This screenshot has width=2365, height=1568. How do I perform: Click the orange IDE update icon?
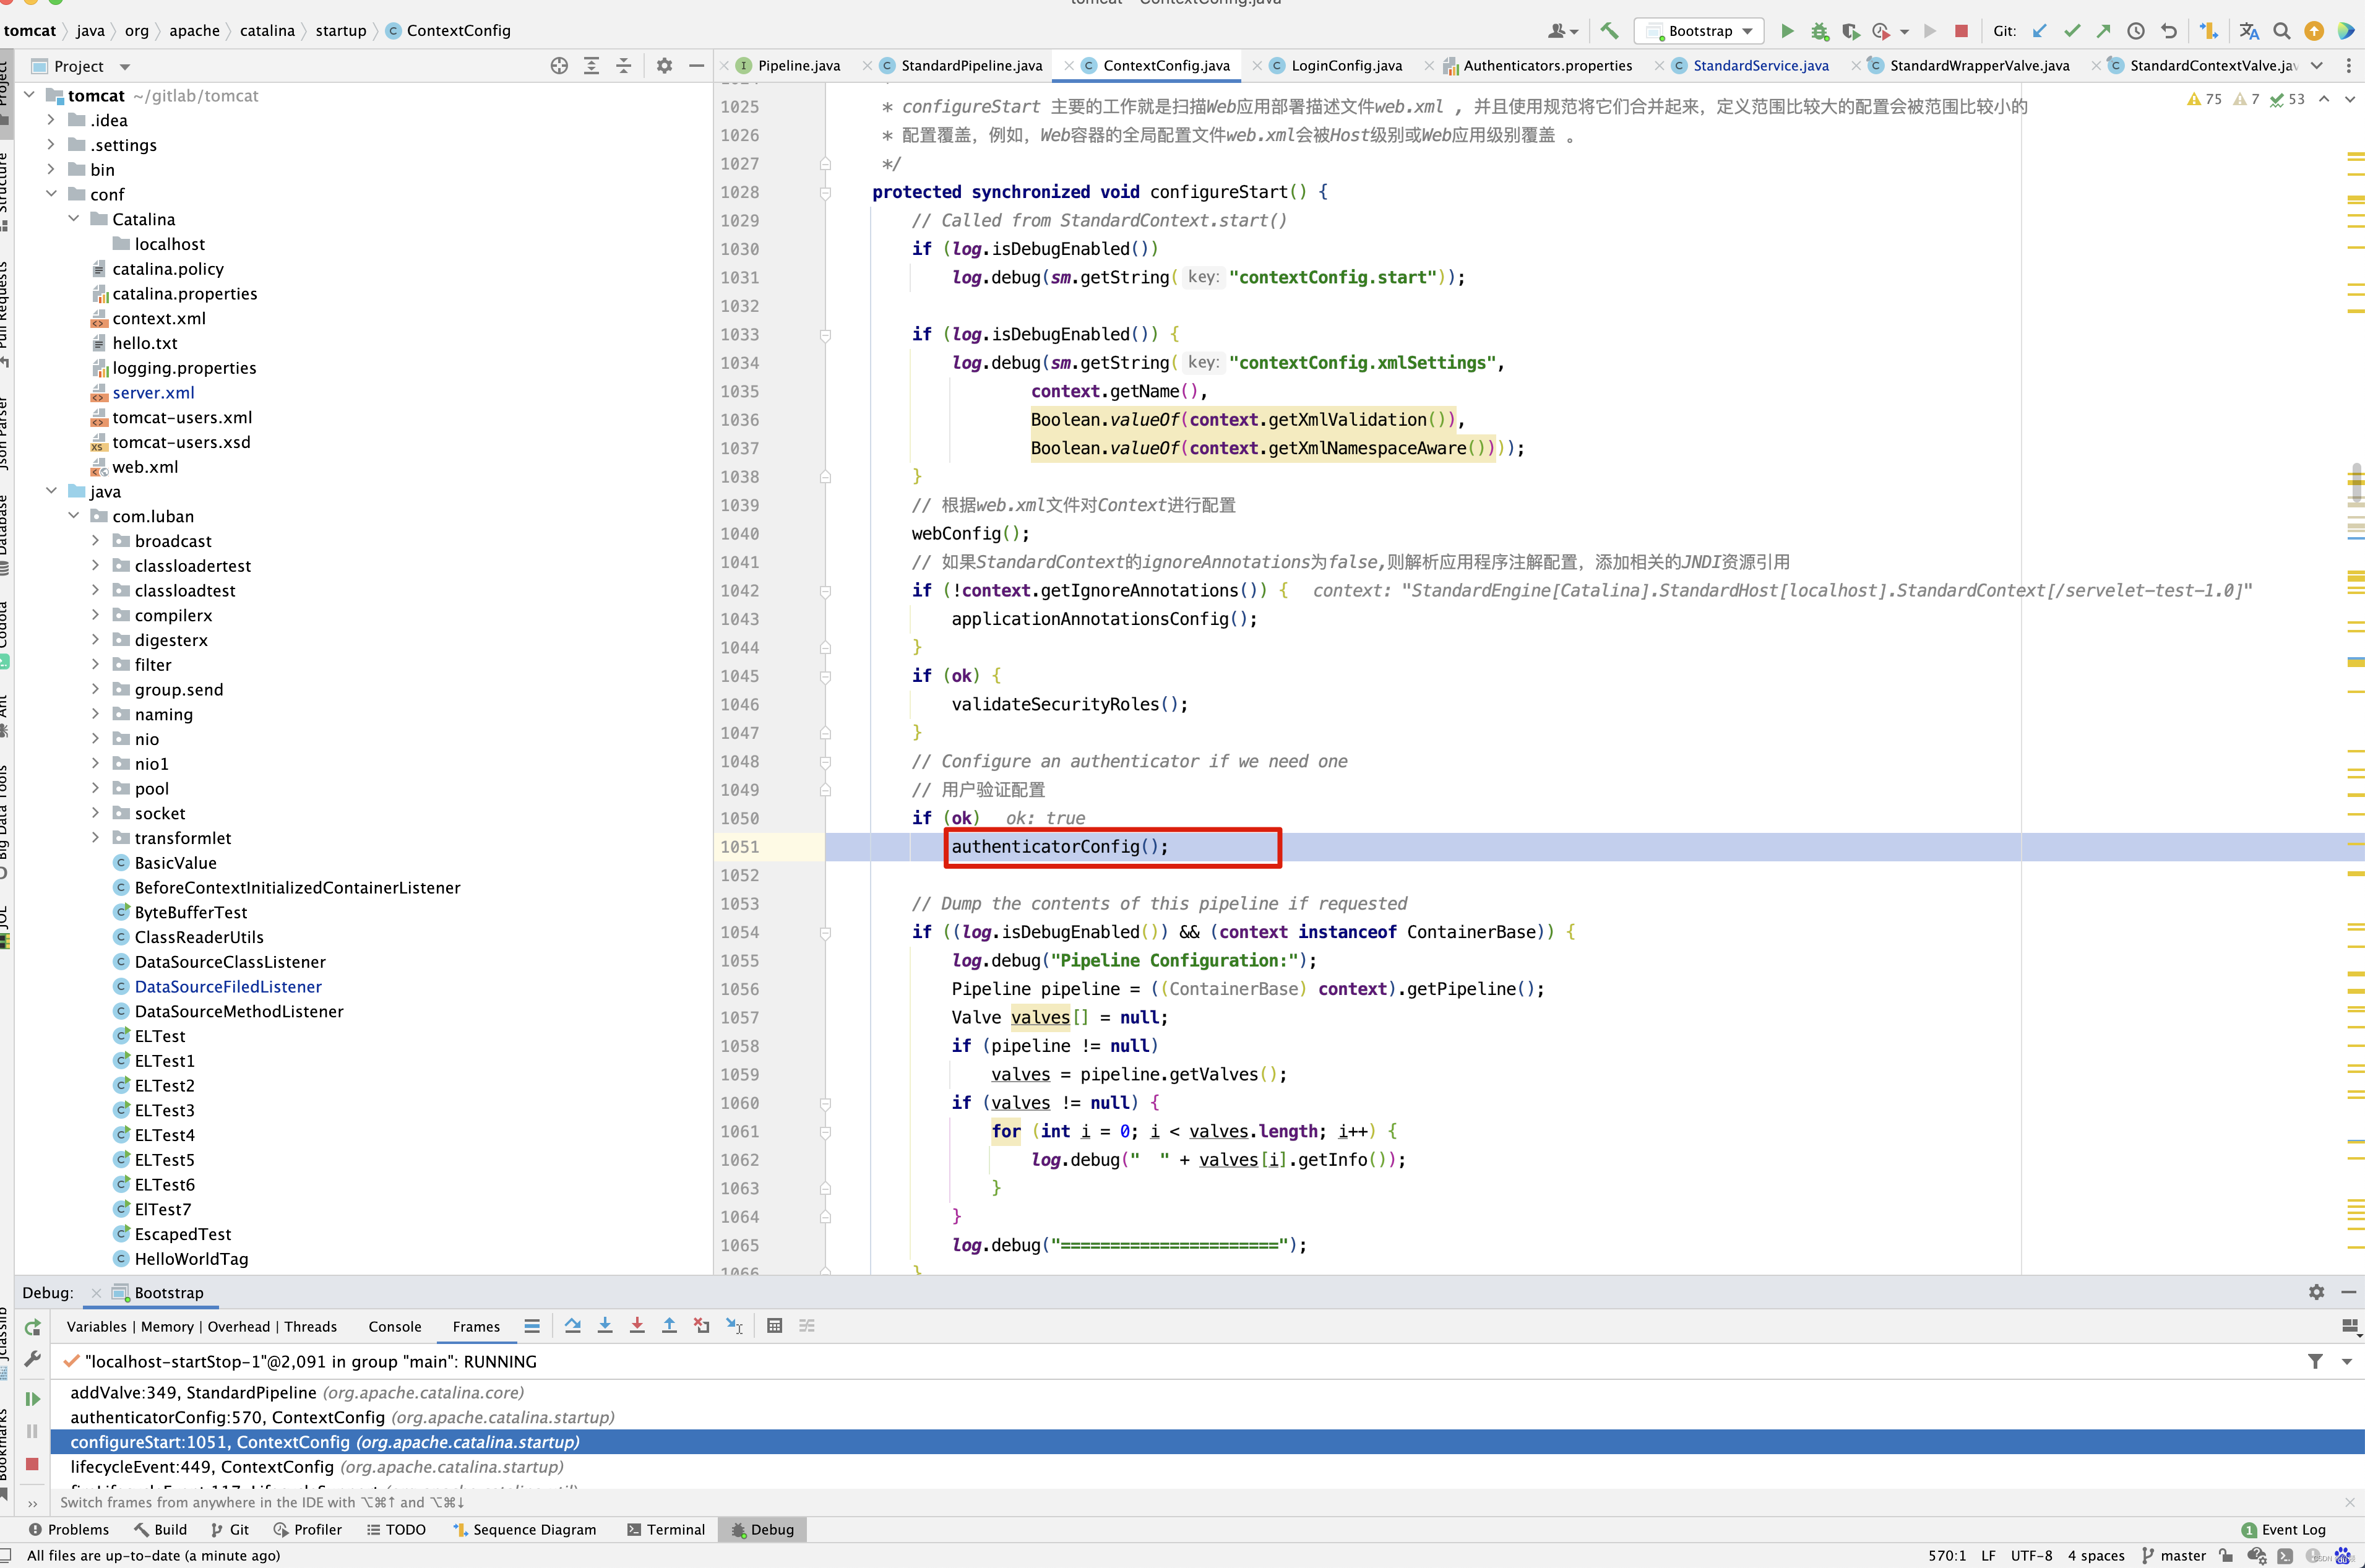pos(2314,31)
